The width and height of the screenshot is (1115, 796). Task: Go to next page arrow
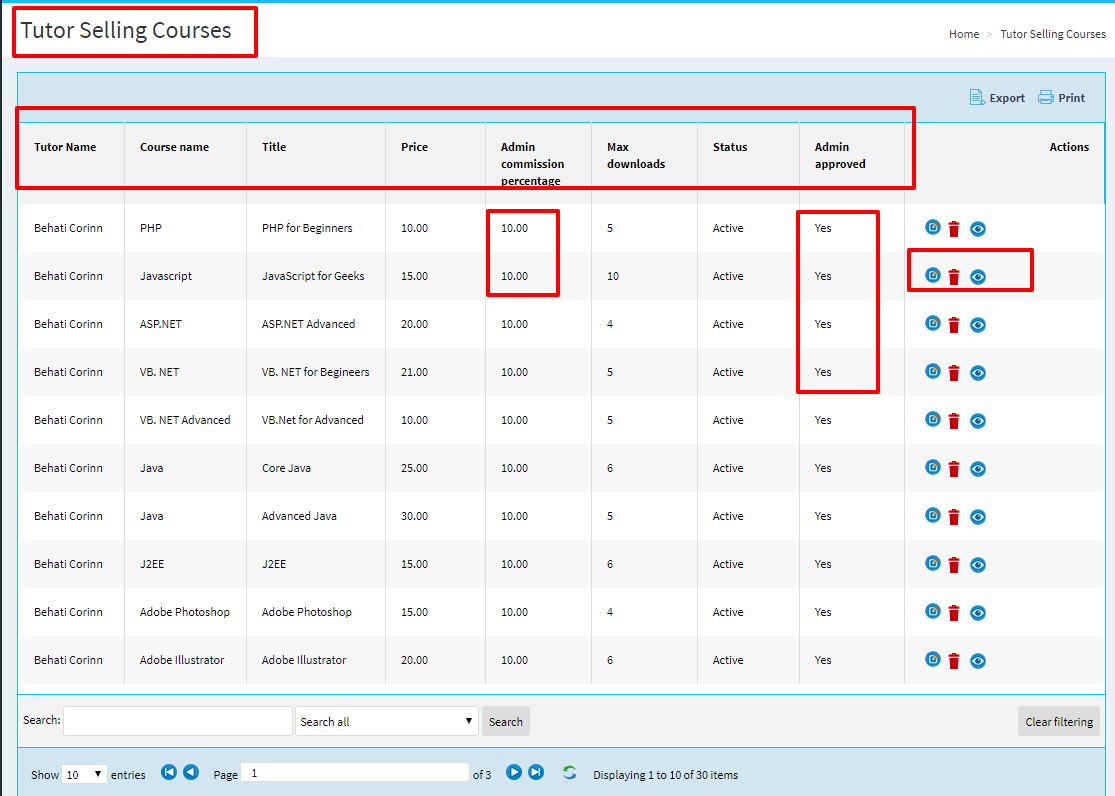click(x=514, y=772)
